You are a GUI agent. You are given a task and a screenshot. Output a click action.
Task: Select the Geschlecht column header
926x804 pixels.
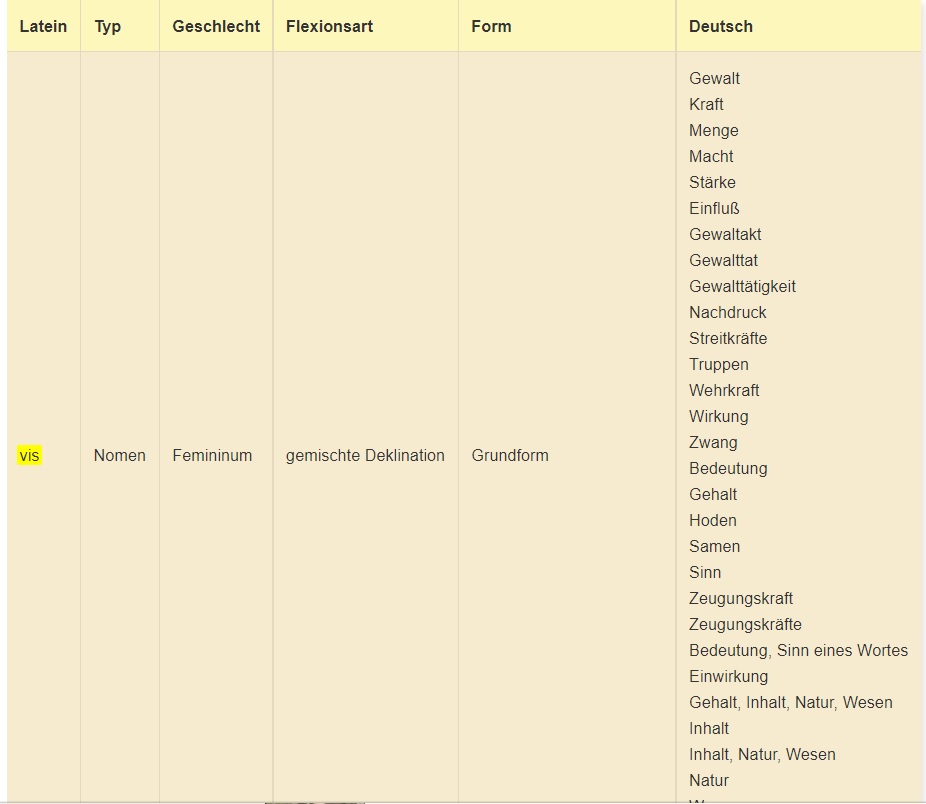tap(215, 26)
